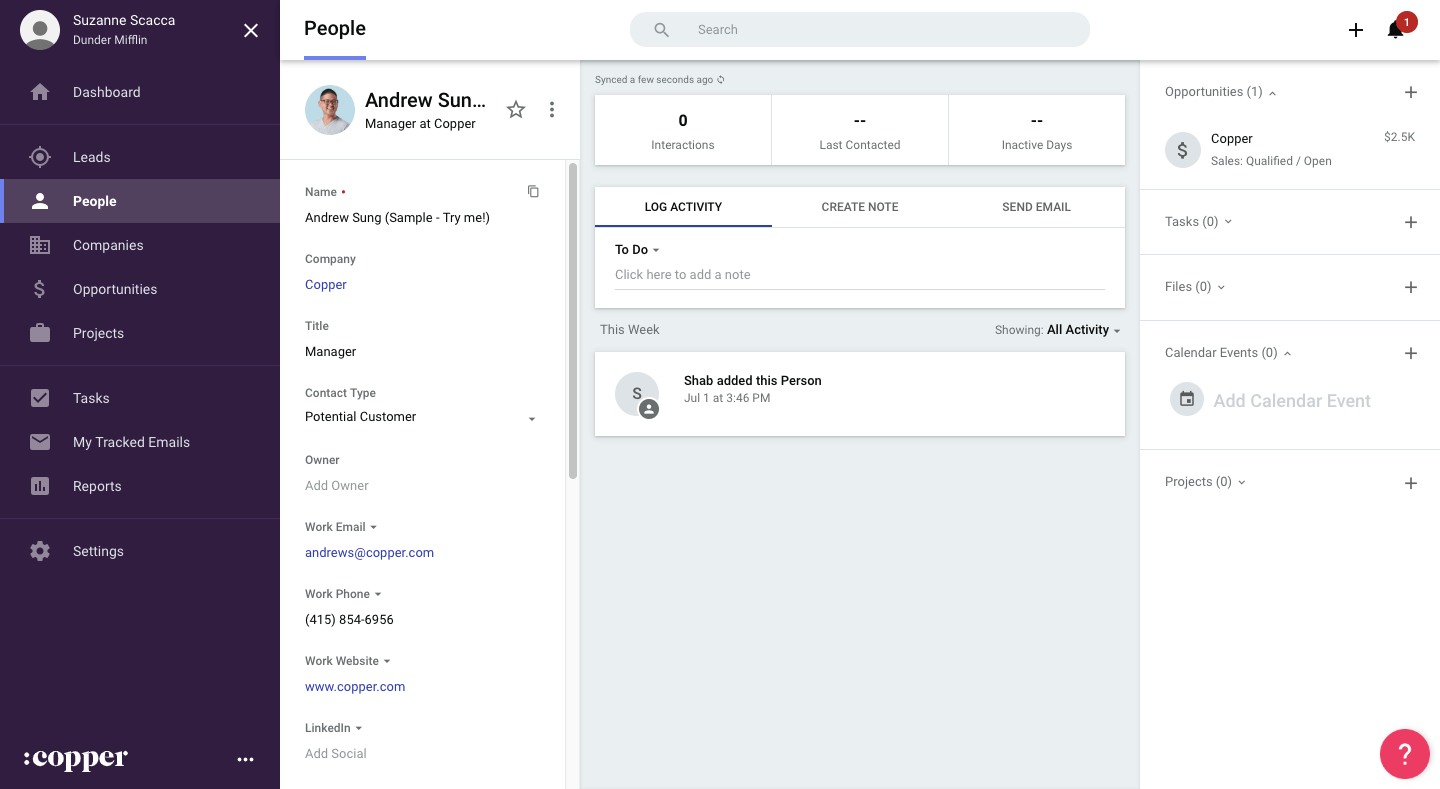Screen dimensions: 1440x789
Task: Expand the Projects (0) section
Action: [1242, 482]
